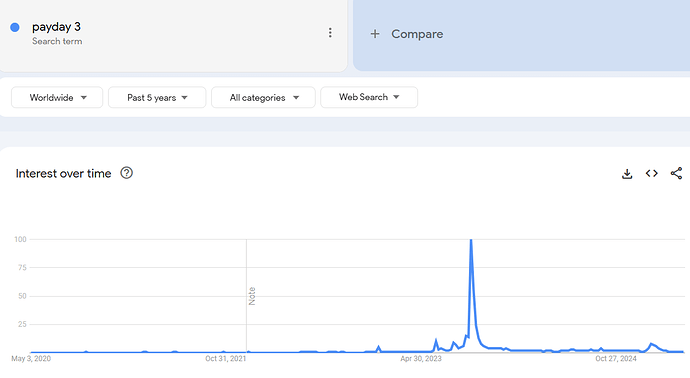Share the interest over time chart

tap(676, 173)
